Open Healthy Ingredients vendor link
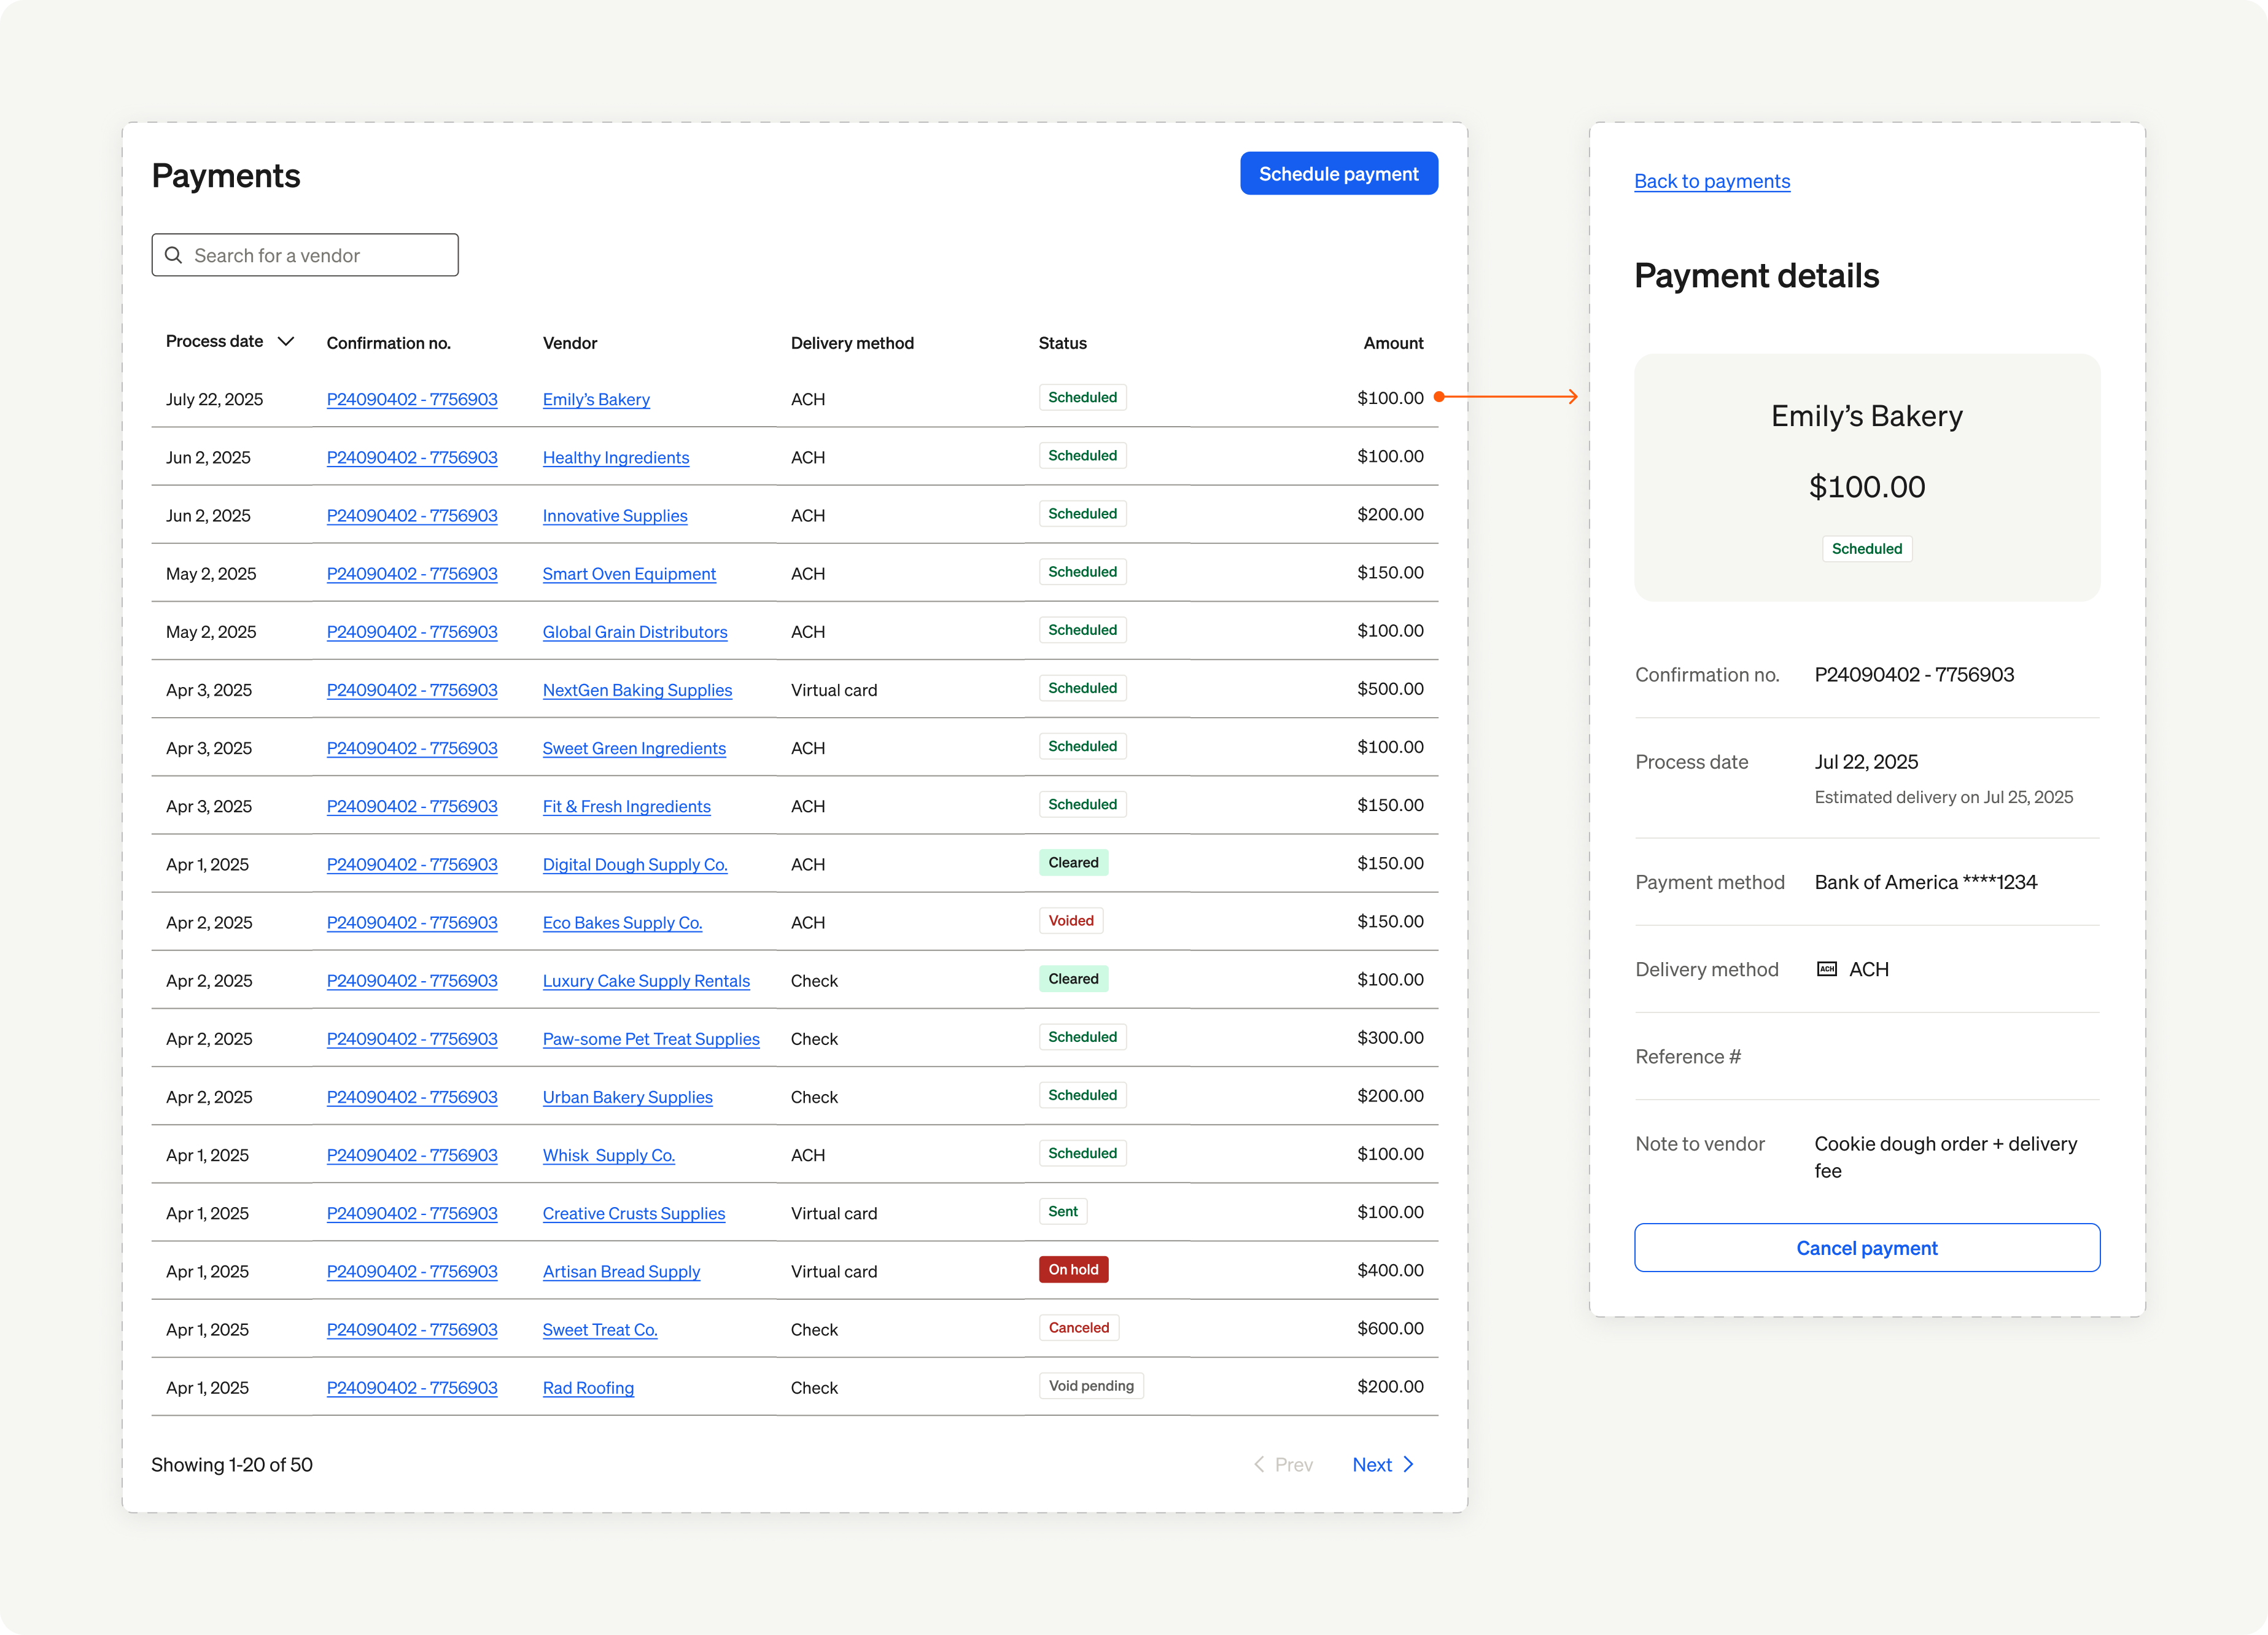The image size is (2268, 1635). pos(615,457)
